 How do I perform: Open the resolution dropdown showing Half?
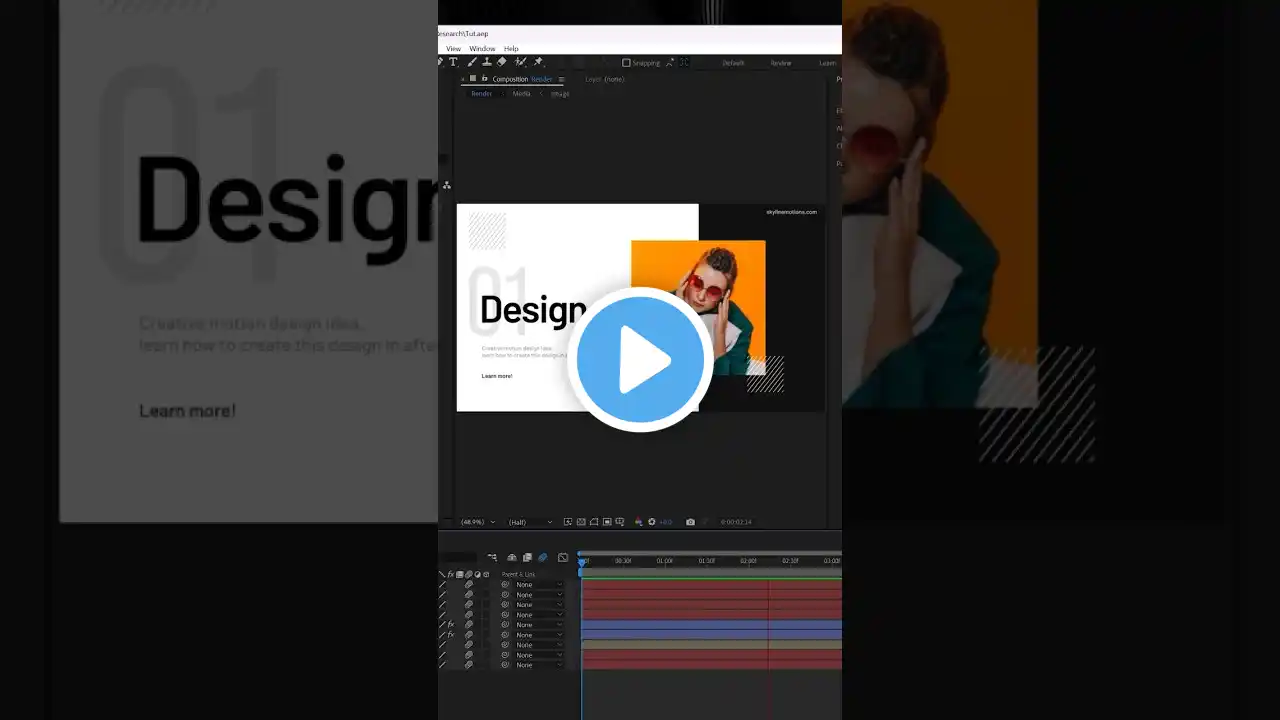click(530, 522)
